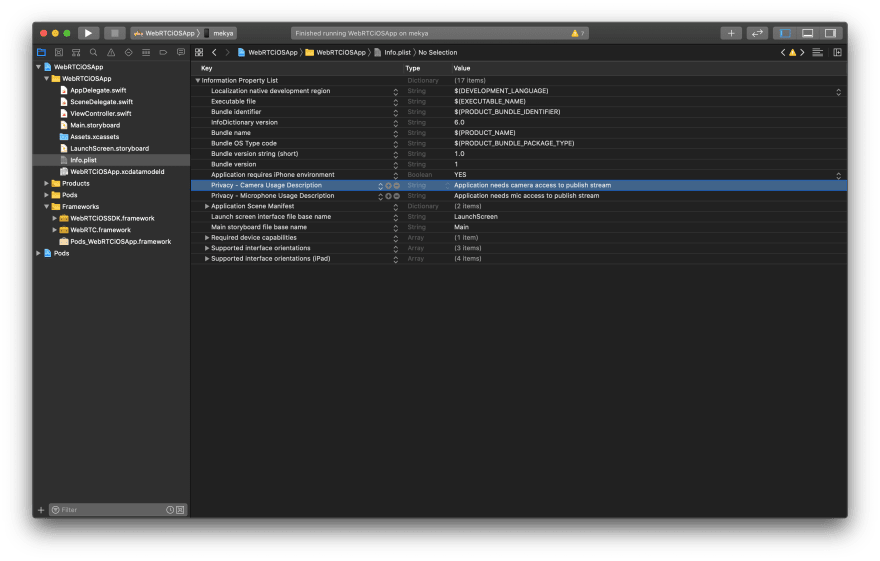880x561 pixels.
Task: Add row after Camera Usage Description
Action: 388,186
